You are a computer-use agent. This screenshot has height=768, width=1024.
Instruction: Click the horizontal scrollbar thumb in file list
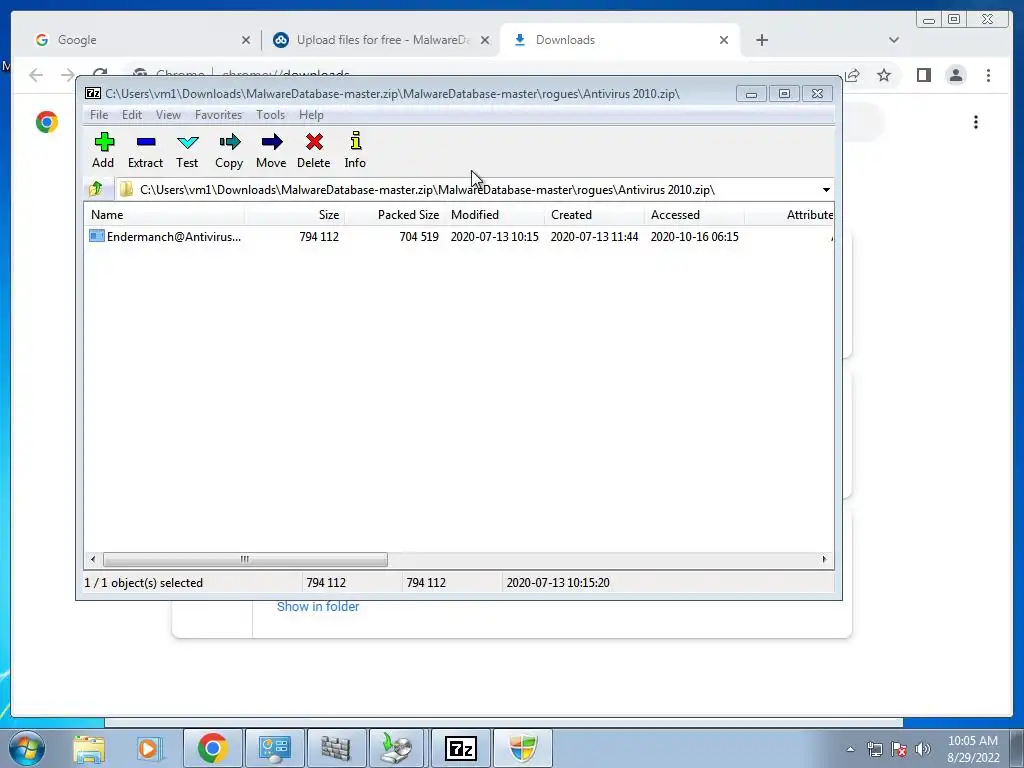245,559
